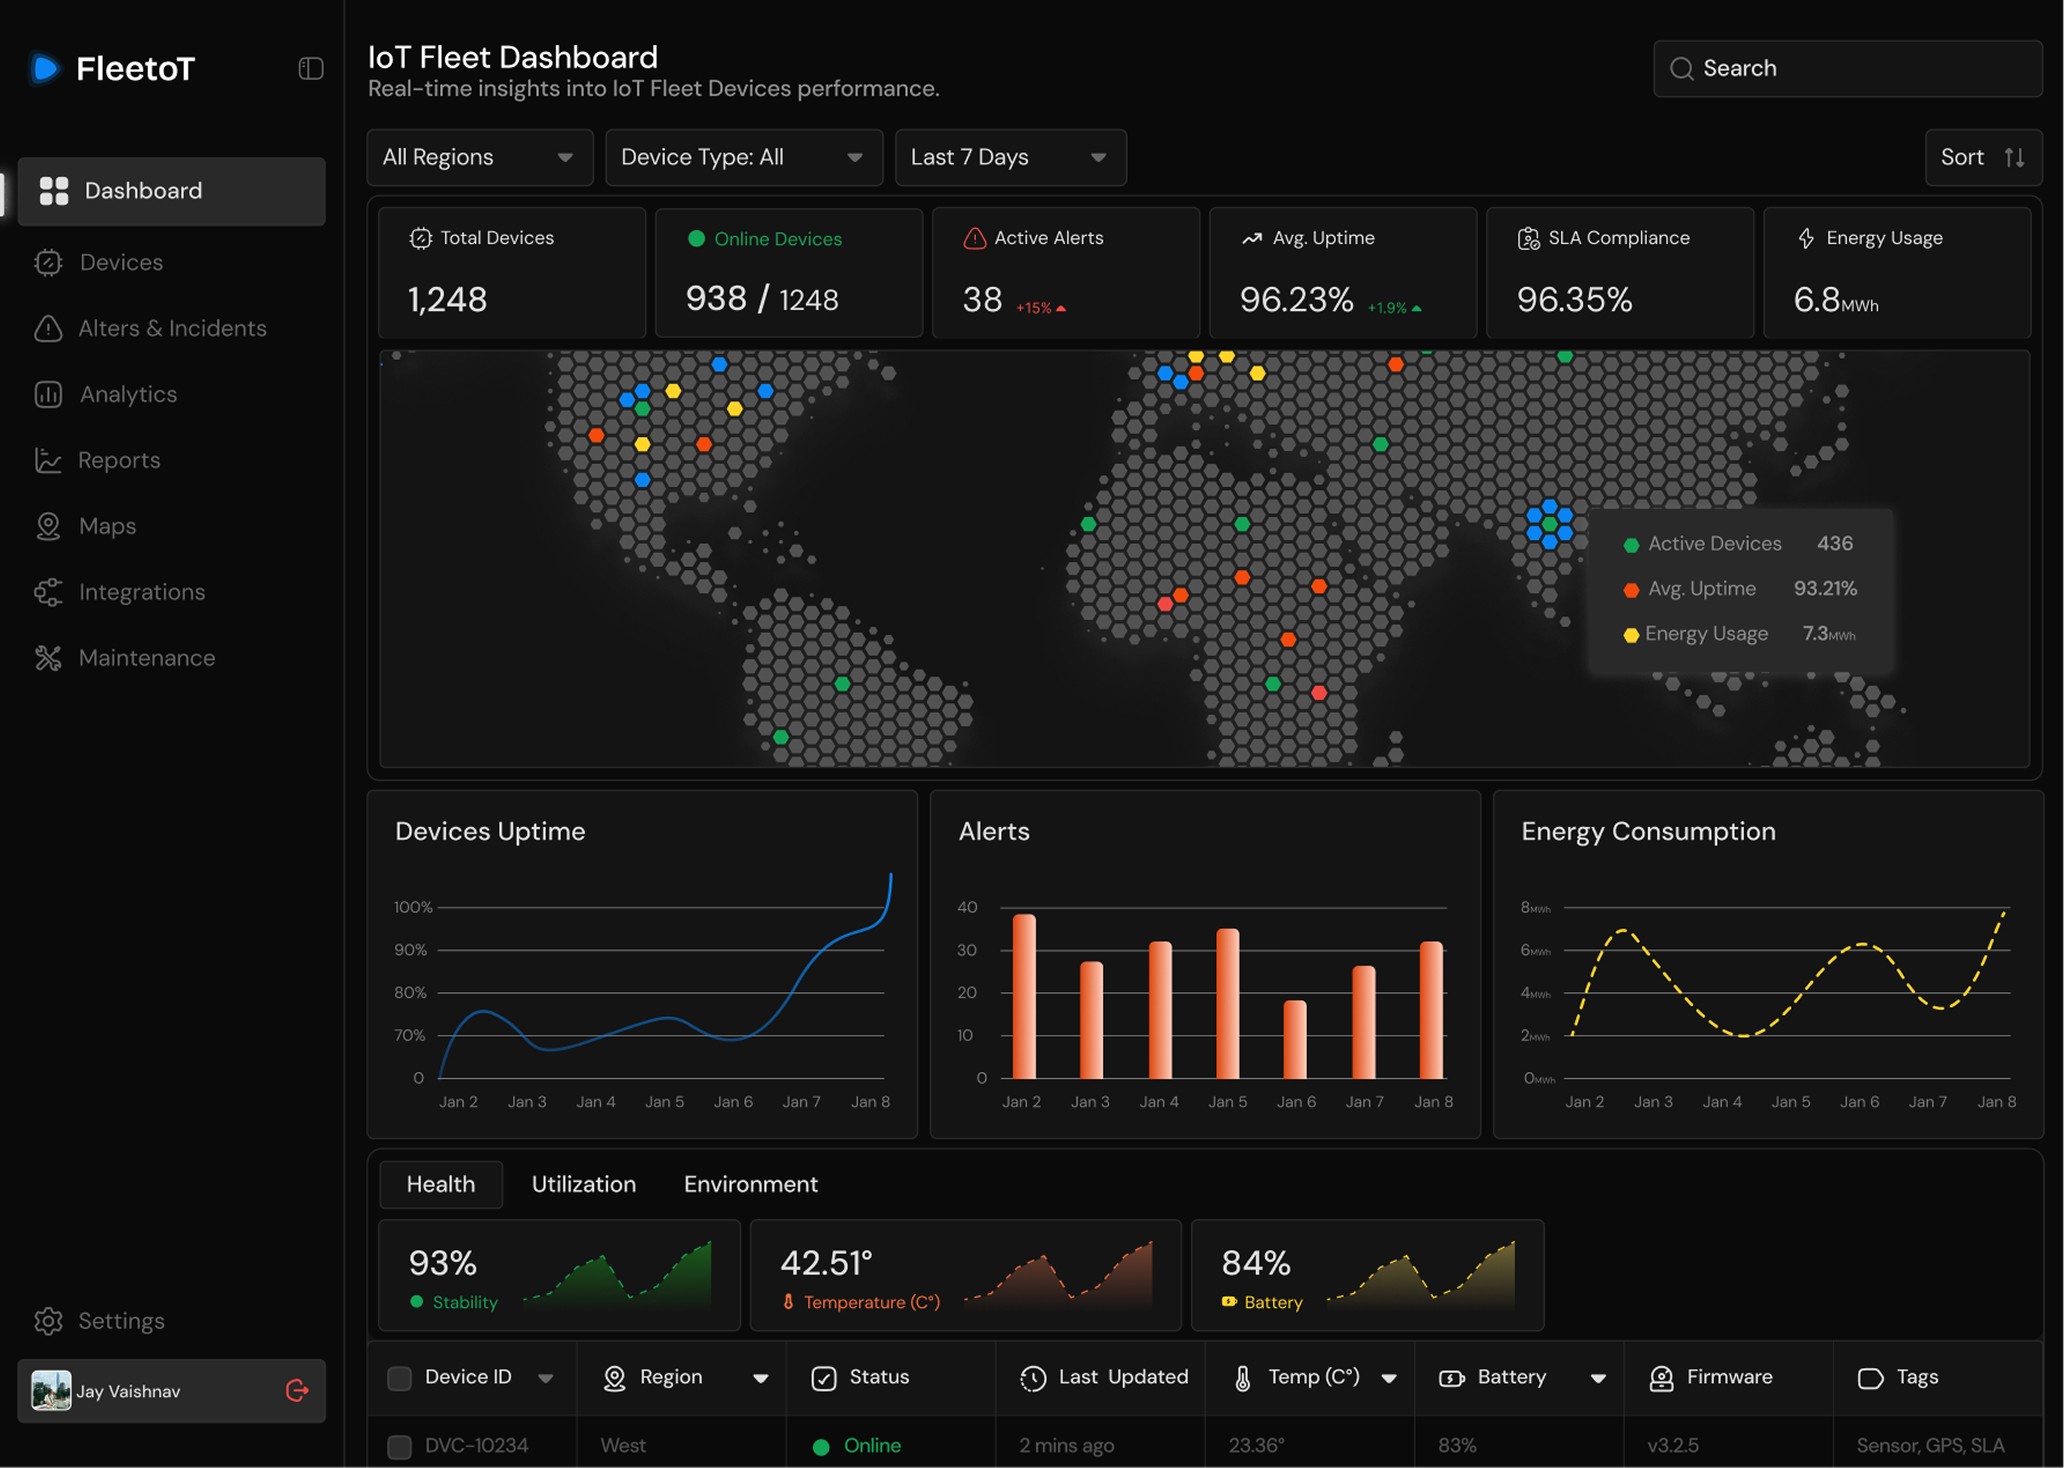Click the Active Alerts card

[1065, 272]
